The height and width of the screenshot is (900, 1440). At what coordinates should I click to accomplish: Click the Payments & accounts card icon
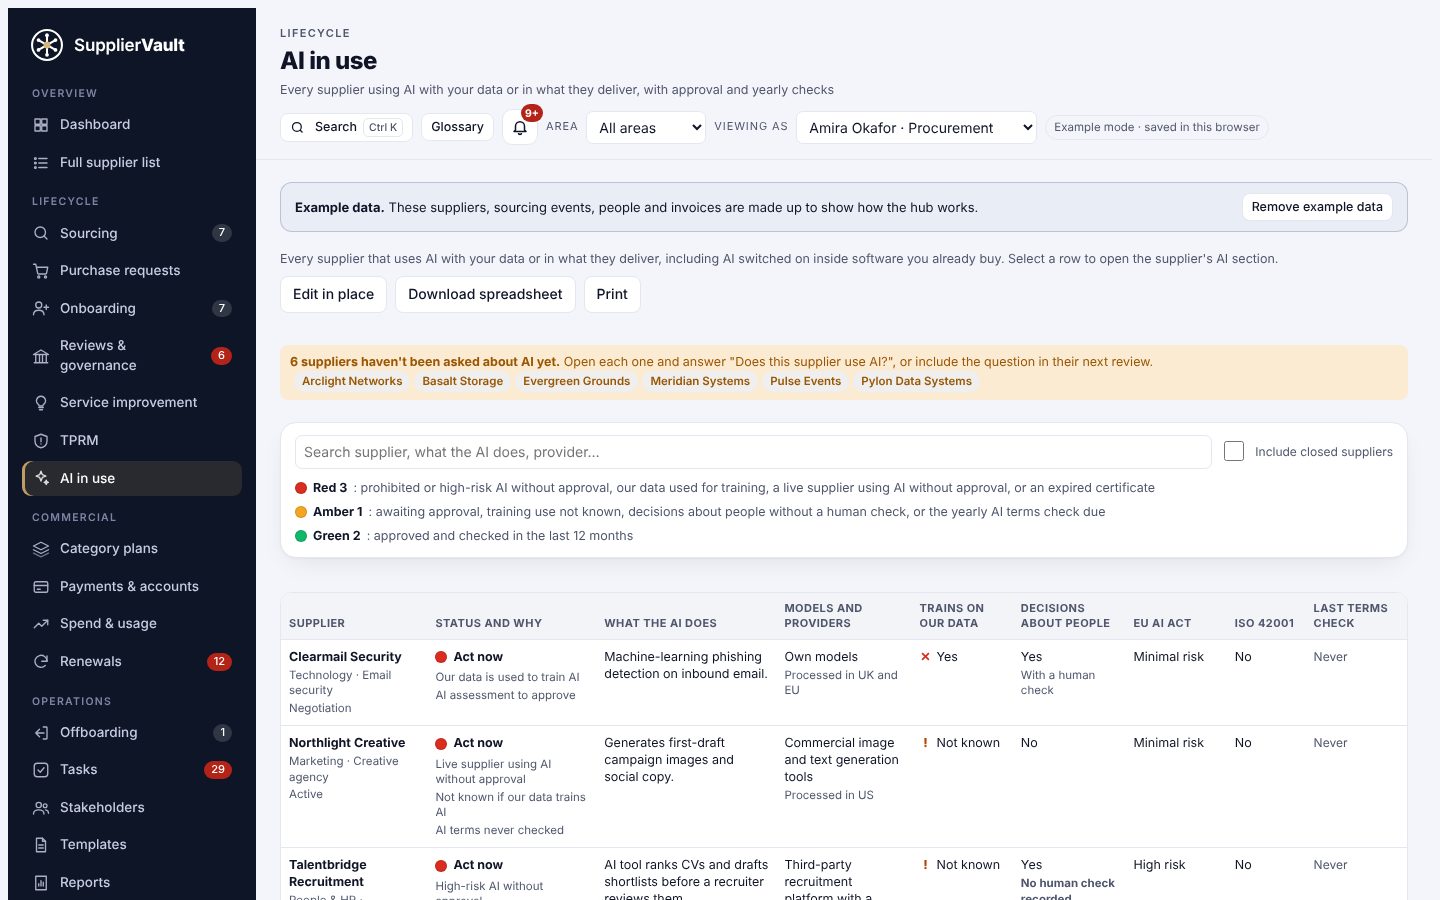tap(41, 587)
